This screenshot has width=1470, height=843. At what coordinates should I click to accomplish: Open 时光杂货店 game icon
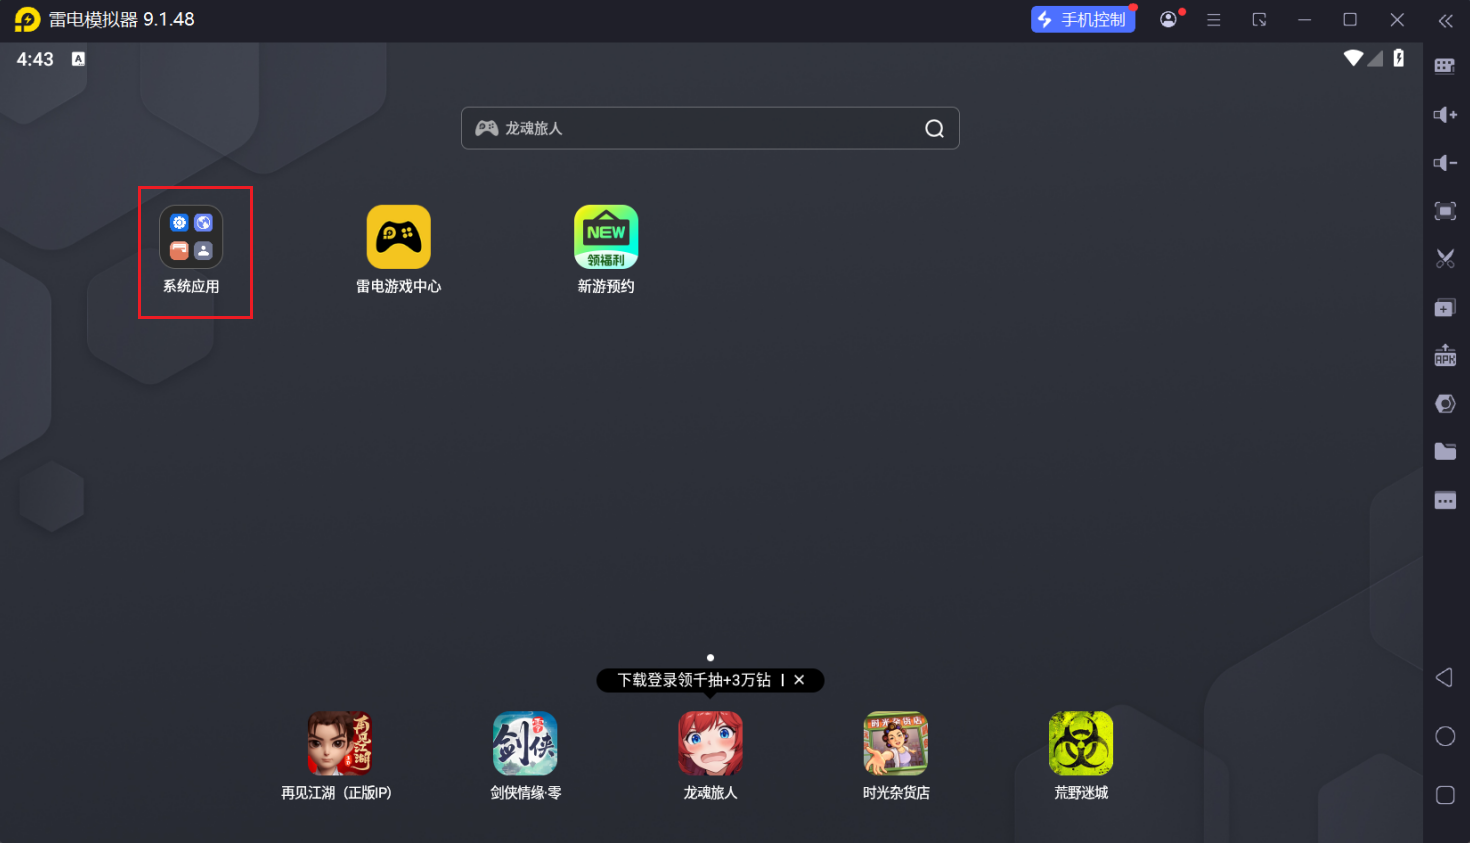click(x=896, y=743)
